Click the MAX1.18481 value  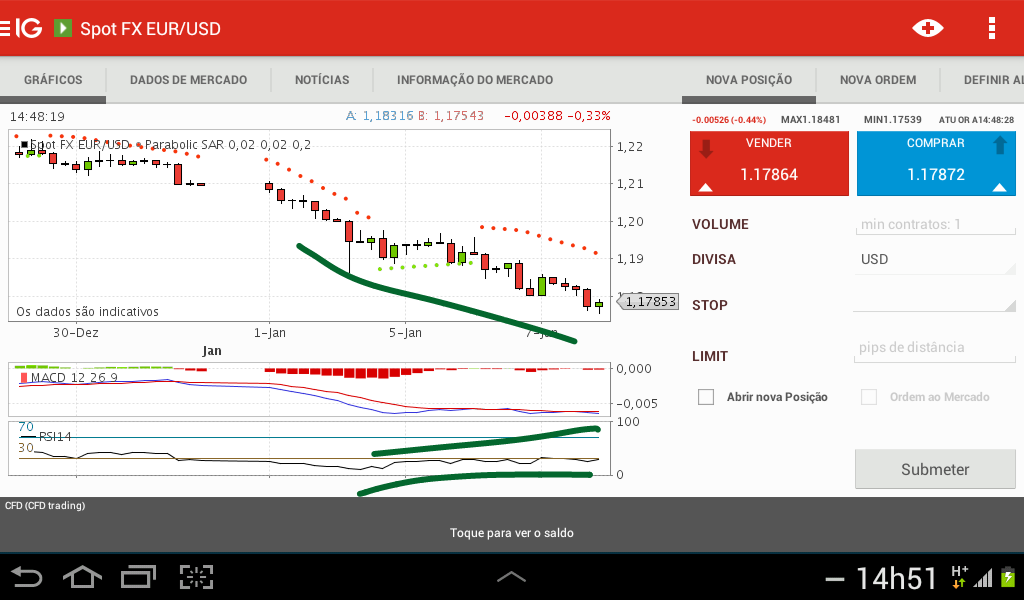pos(810,119)
